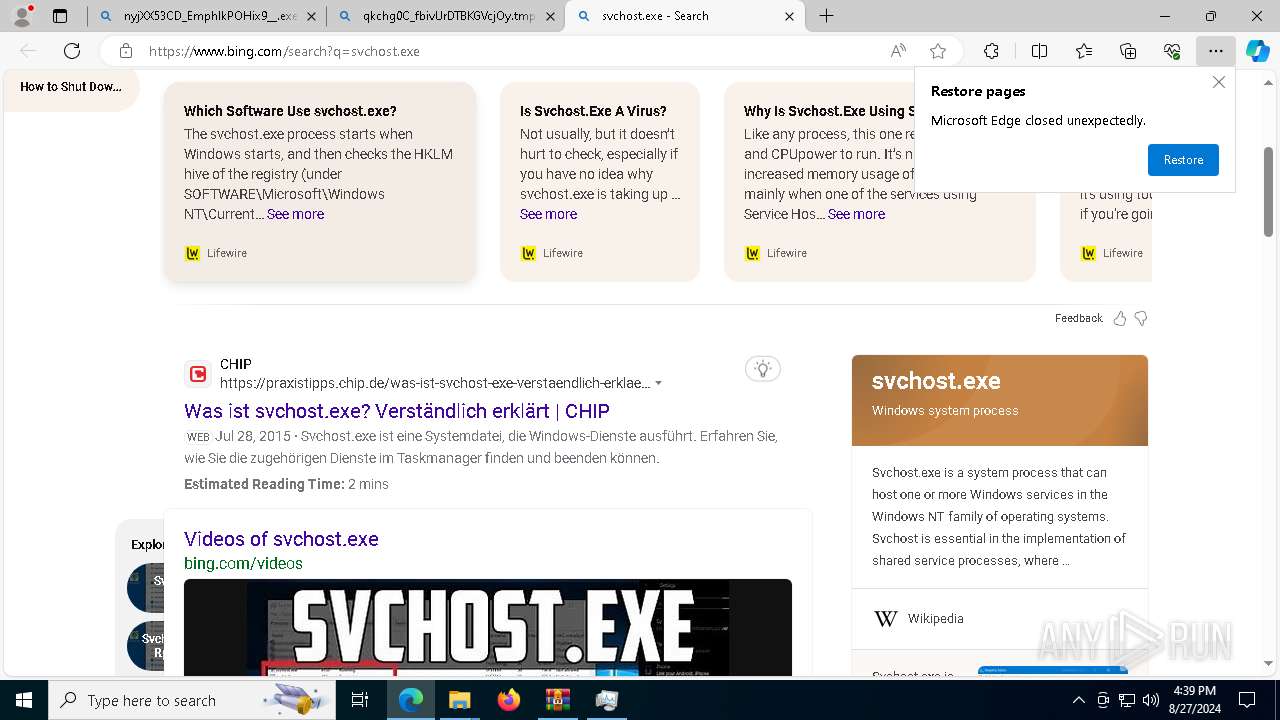Click the 'How to Shut Dow...' chip
1280x720 pixels.
[70, 87]
